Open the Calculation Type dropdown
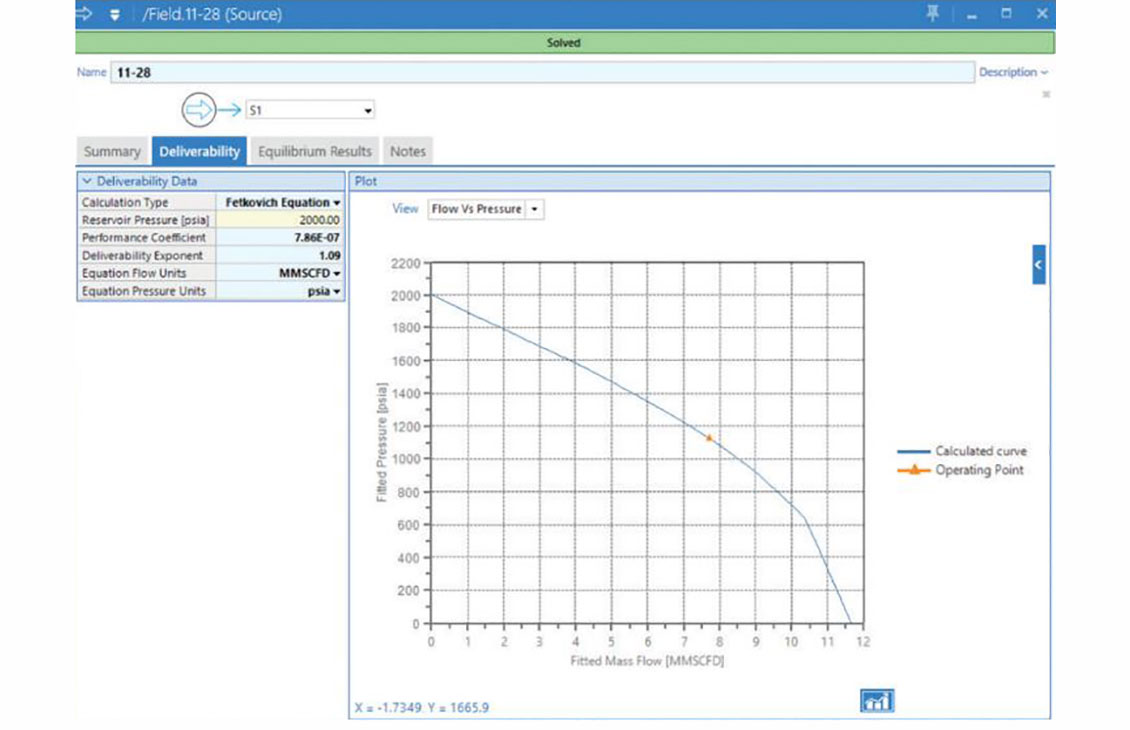1130x730 pixels. pyautogui.click(x=337, y=202)
